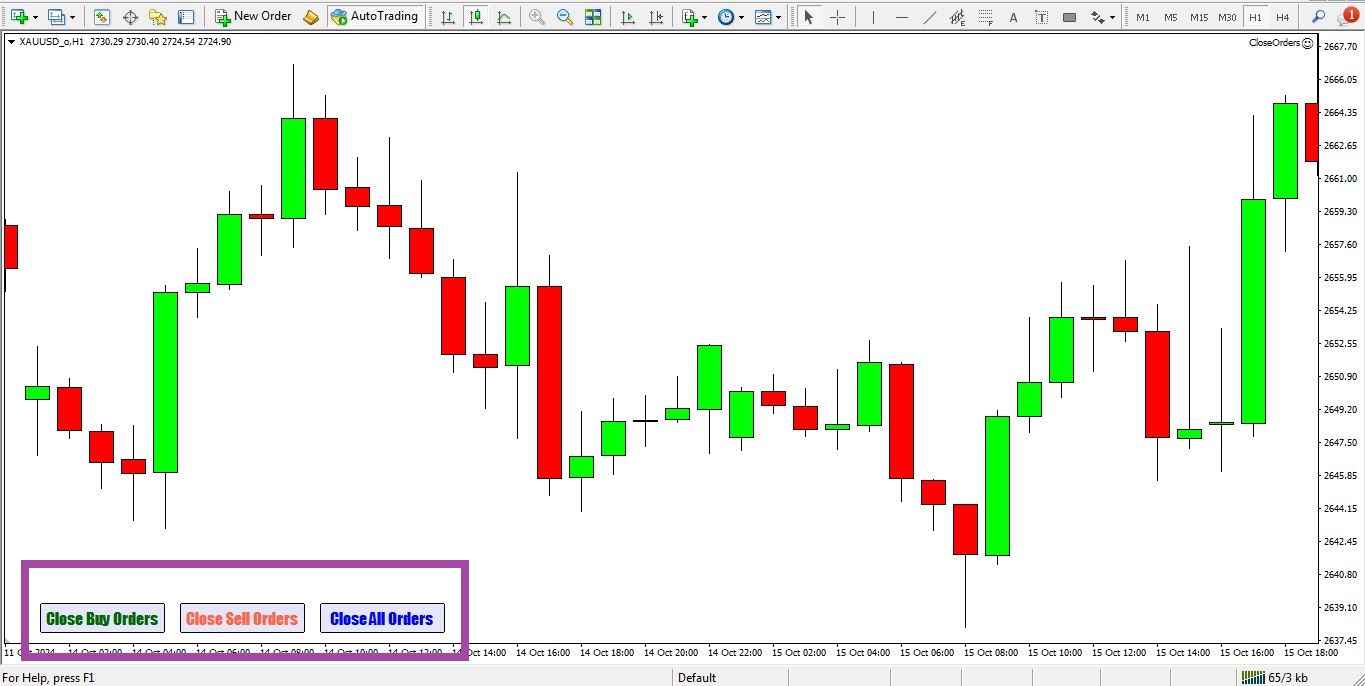This screenshot has height=686, width=1365.
Task: Expand the templates dropdown
Action: pyautogui.click(x=778, y=17)
